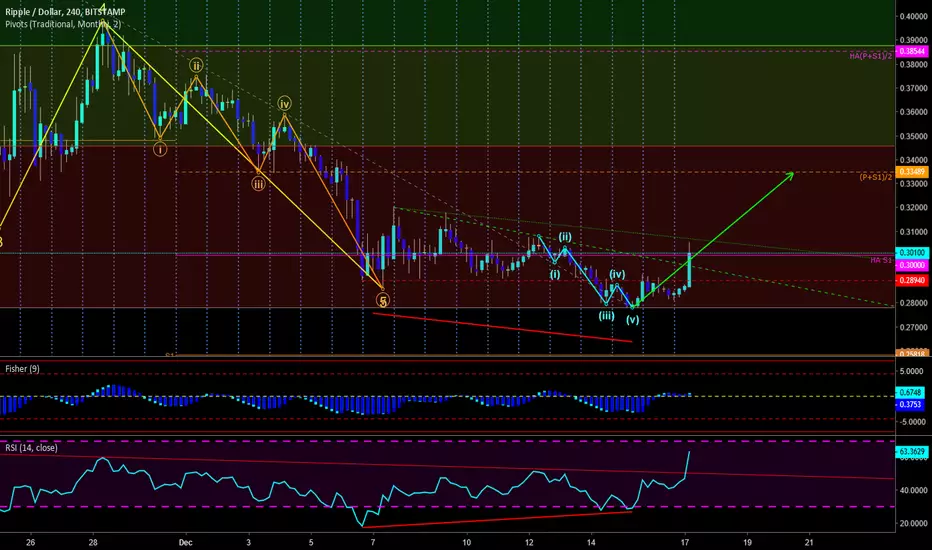Select the 63.3629 RSI value tag
This screenshot has height=550, width=932.
(x=912, y=452)
